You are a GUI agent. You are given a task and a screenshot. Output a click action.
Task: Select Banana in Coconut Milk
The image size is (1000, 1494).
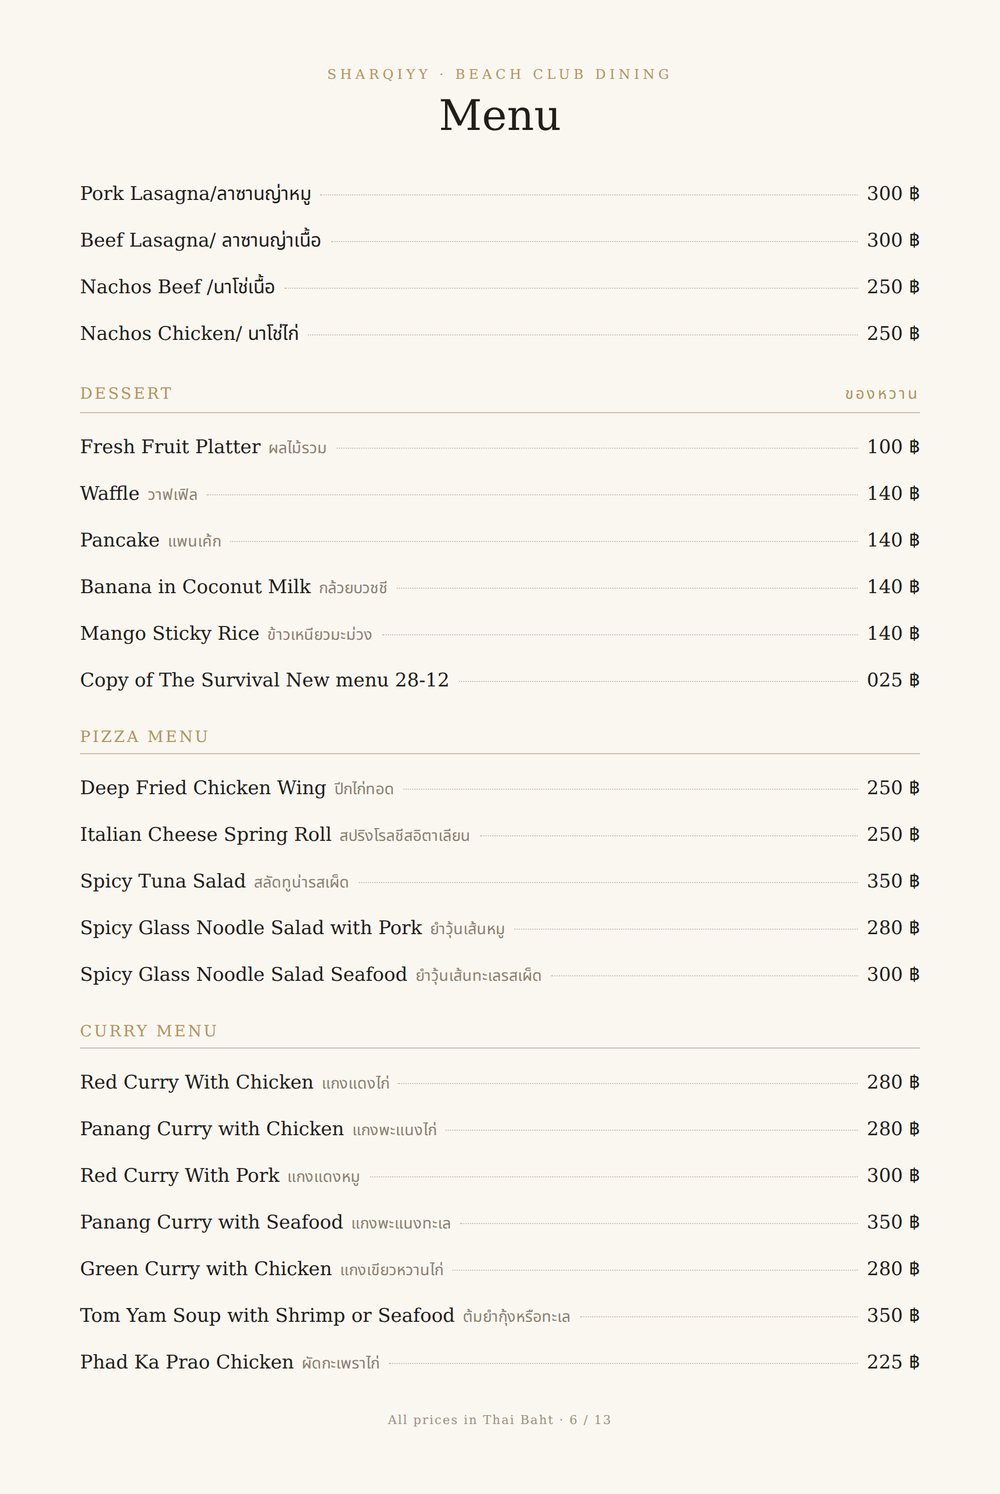499,587
